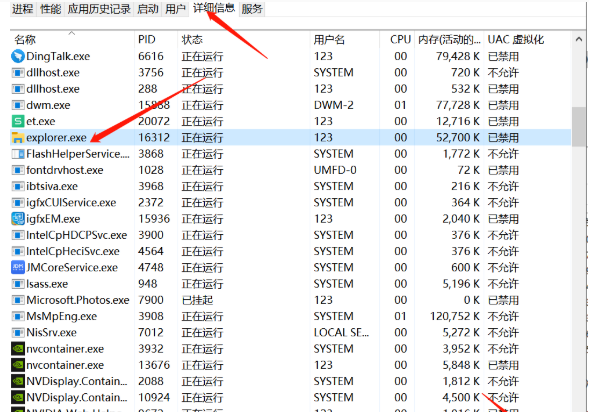Select the nvcontainer.exe icon with PID 3932
Image resolution: width=589 pixels, height=412 pixels.
[18, 349]
